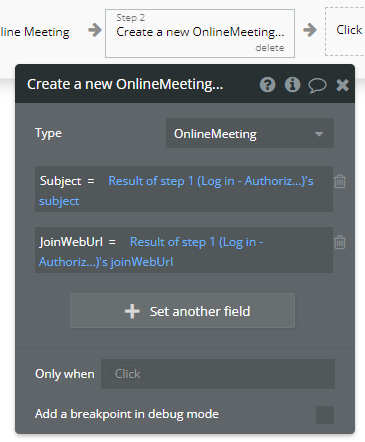Viewport: 365px width, 442px height.
Task: Open the help question mark icon
Action: pos(267,85)
